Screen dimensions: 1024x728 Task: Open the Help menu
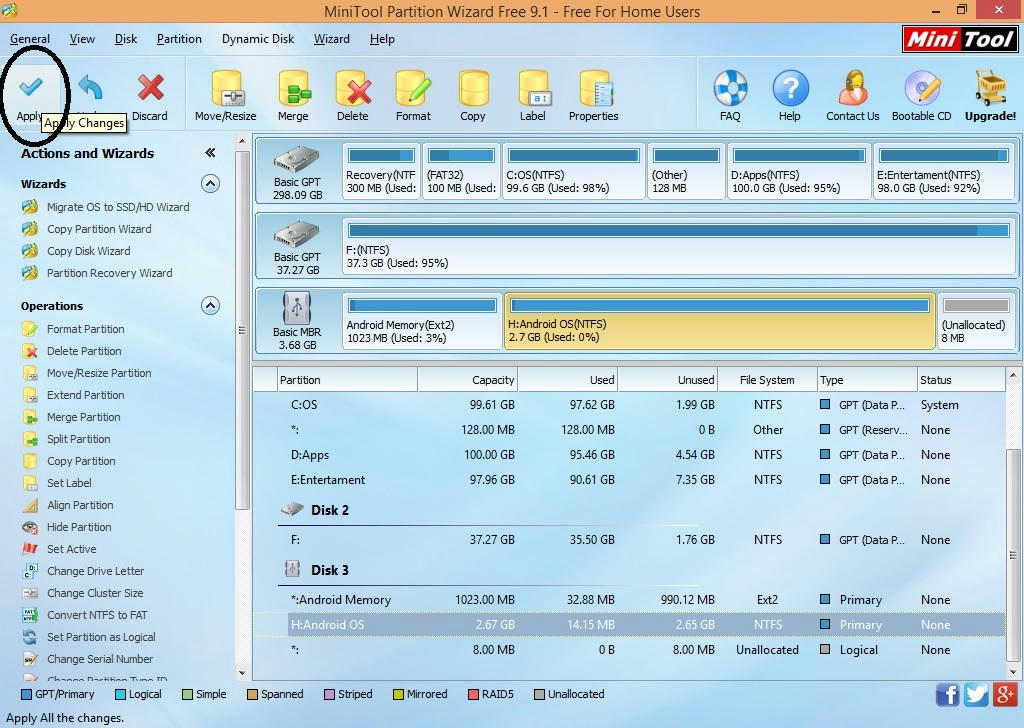pyautogui.click(x=382, y=39)
